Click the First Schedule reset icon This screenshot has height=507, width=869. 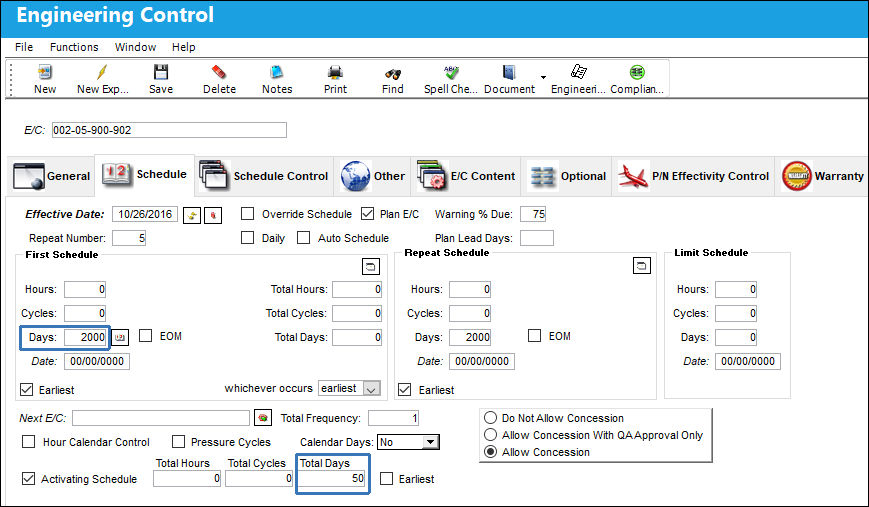point(371,267)
